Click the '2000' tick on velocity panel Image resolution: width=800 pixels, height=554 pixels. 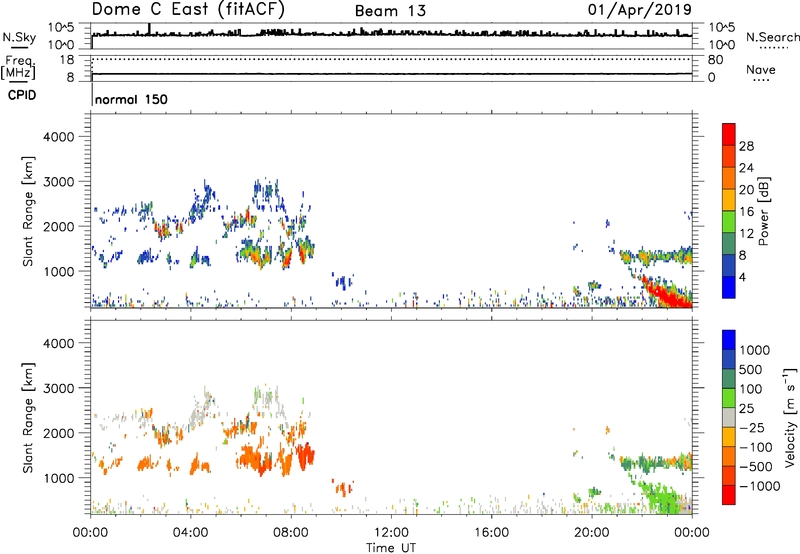point(58,433)
